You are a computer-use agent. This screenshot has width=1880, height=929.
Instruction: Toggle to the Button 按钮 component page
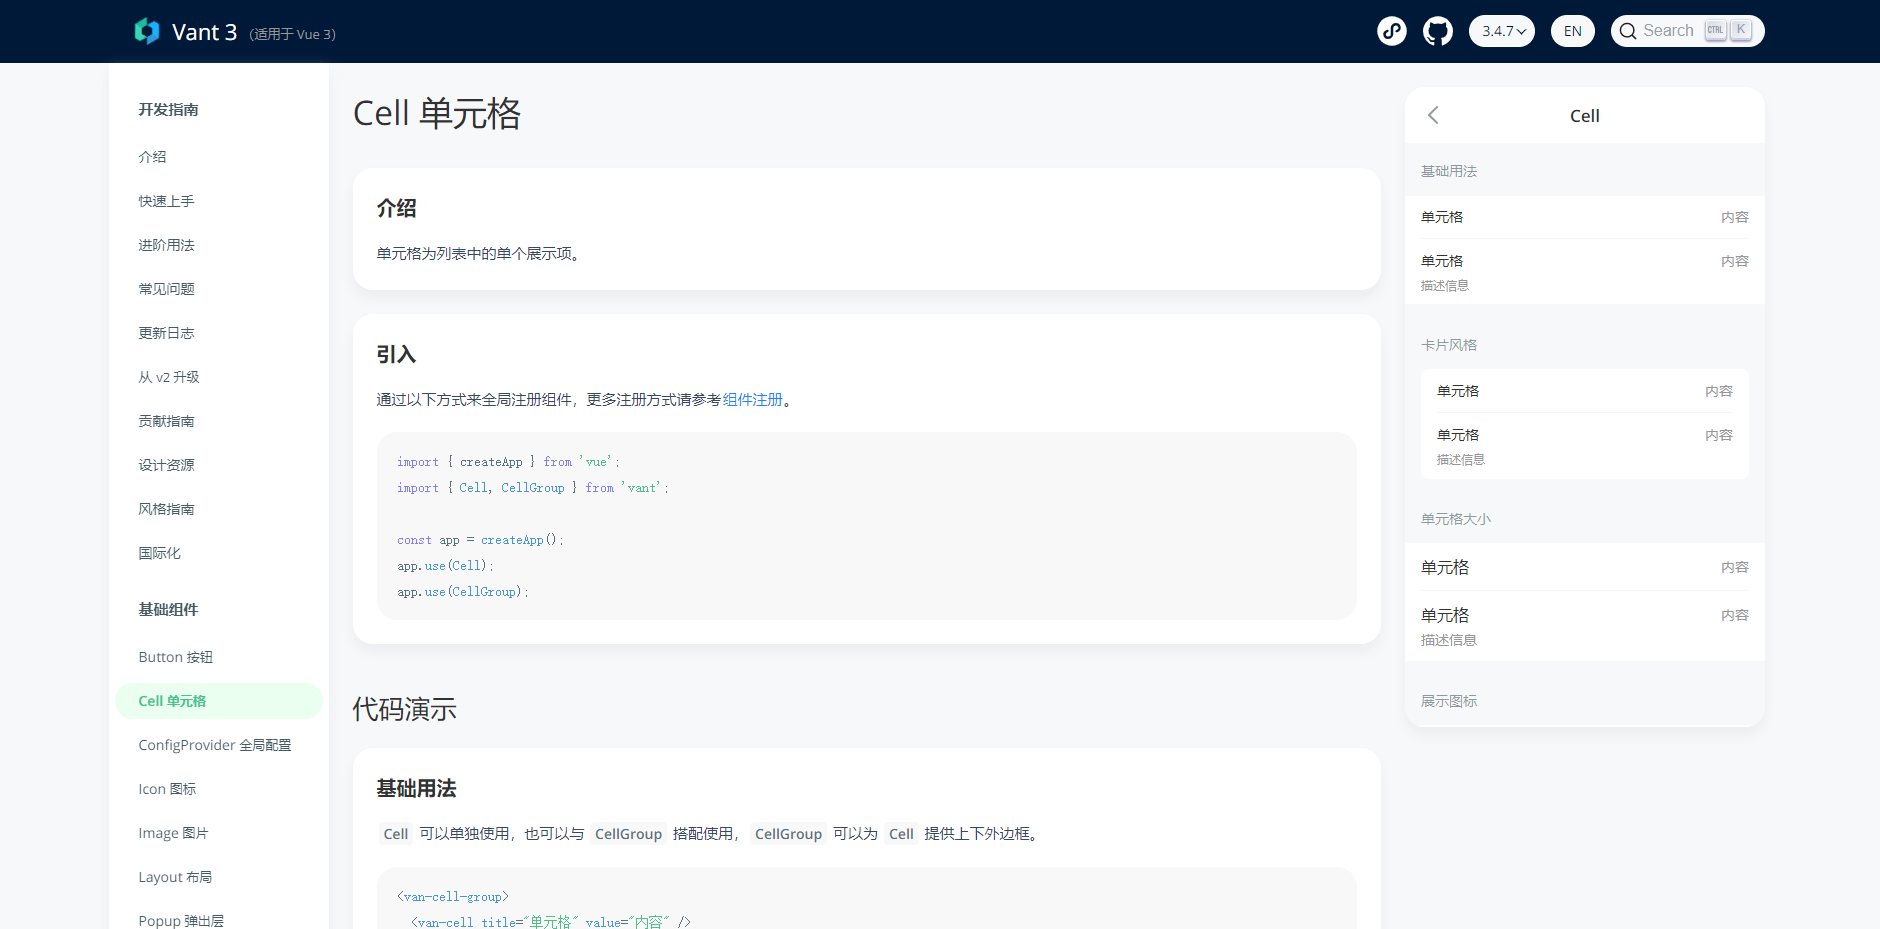(175, 657)
